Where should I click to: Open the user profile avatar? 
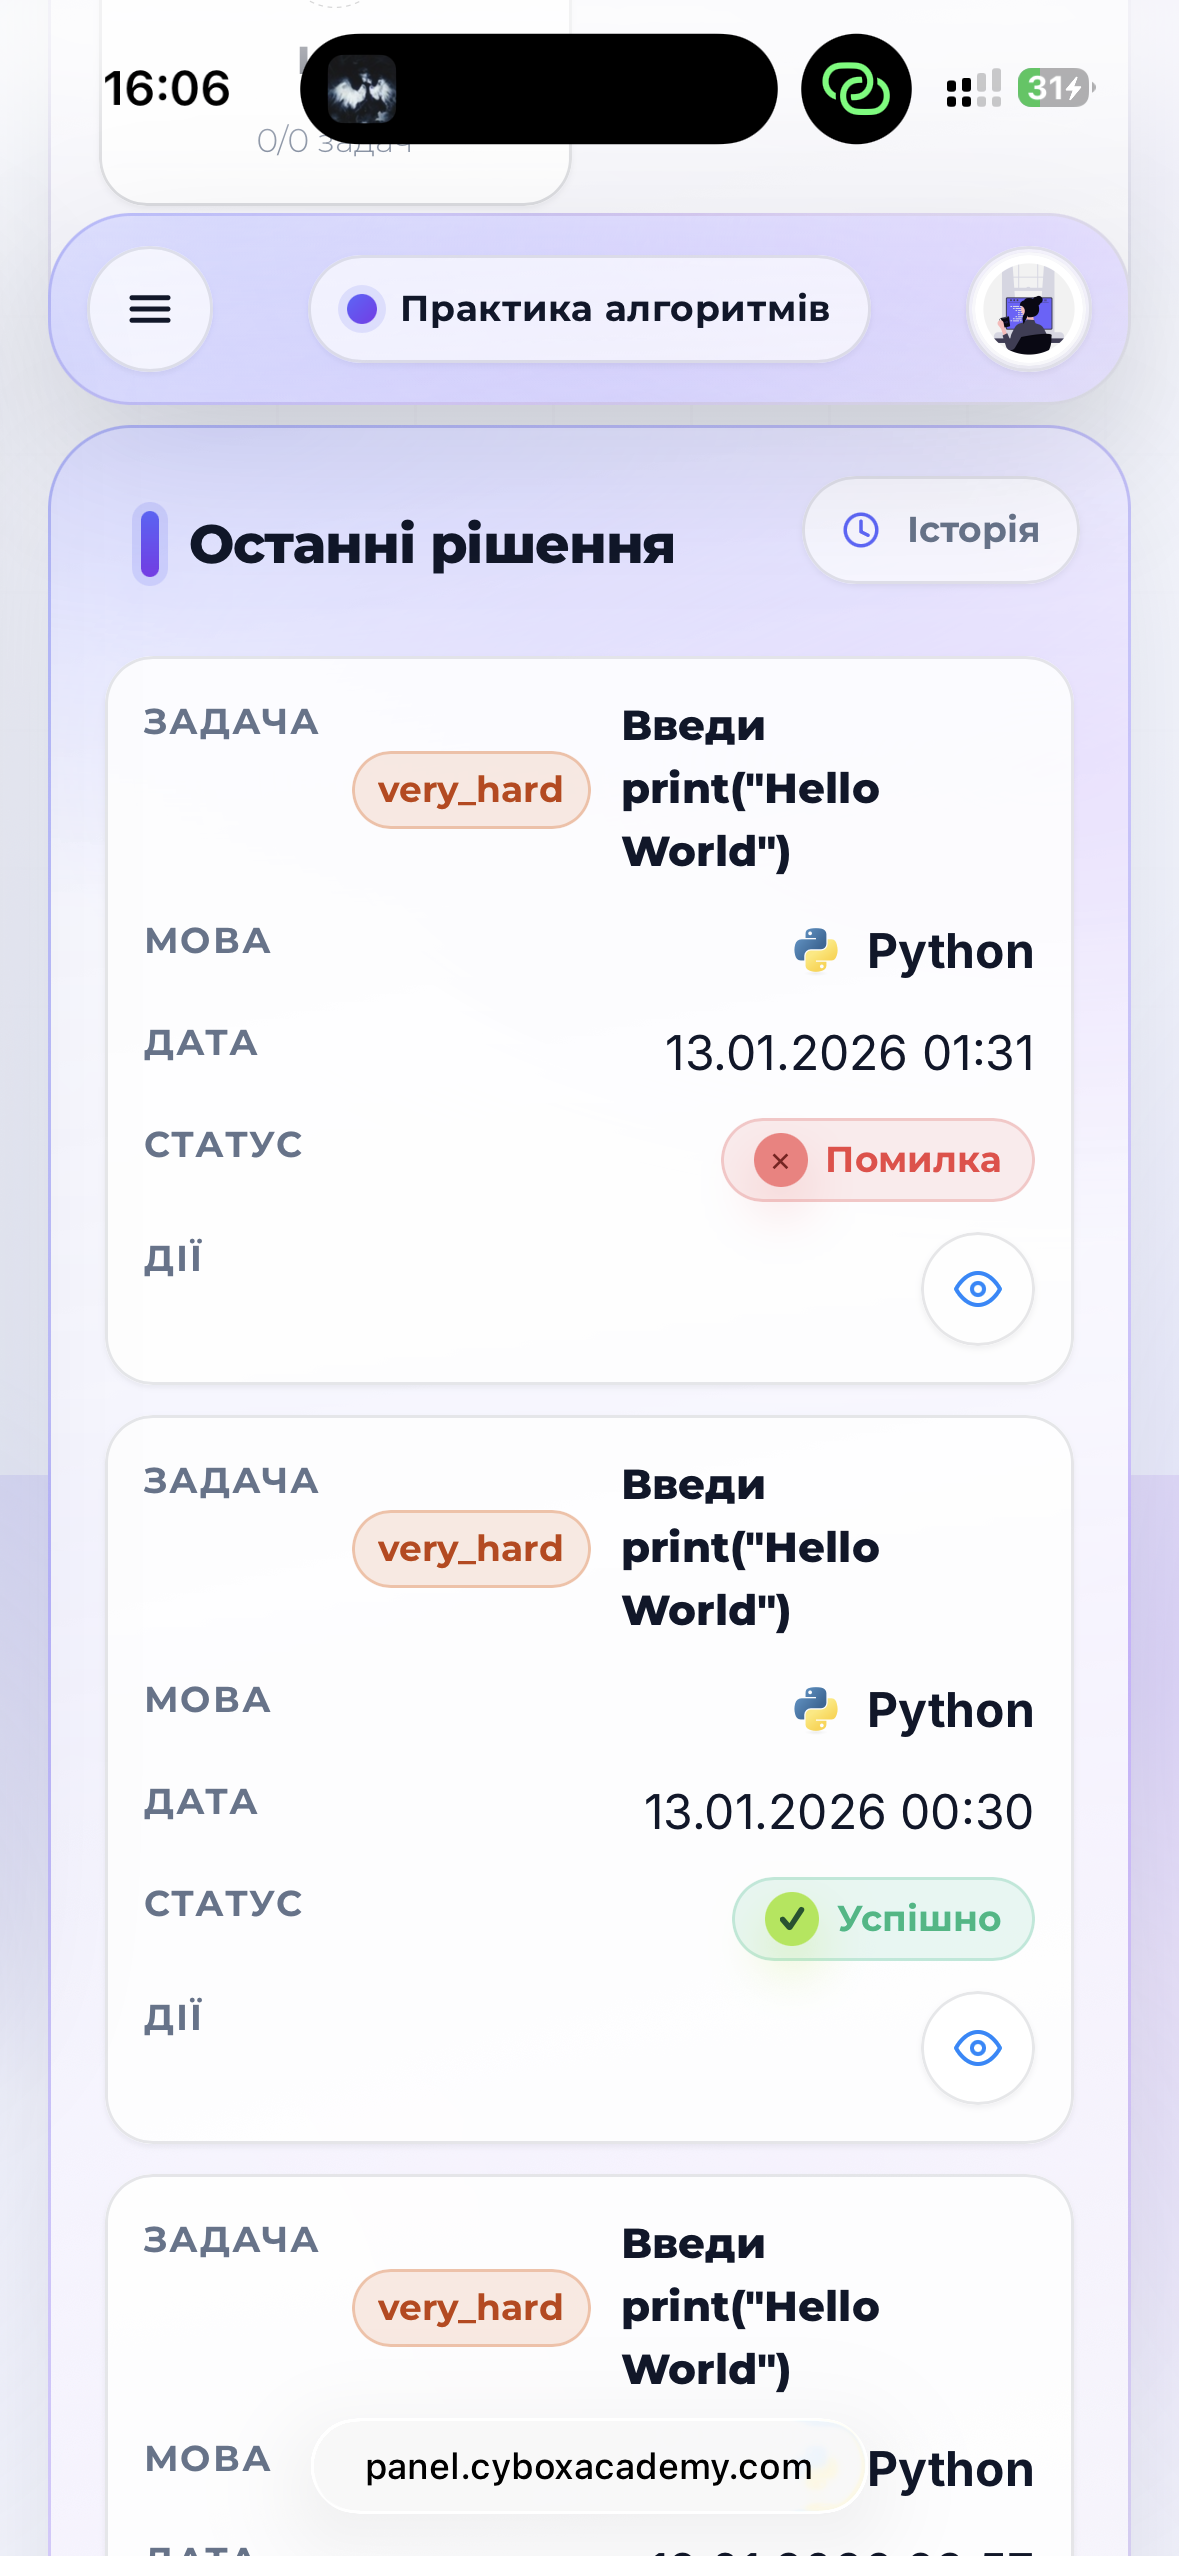[1028, 310]
